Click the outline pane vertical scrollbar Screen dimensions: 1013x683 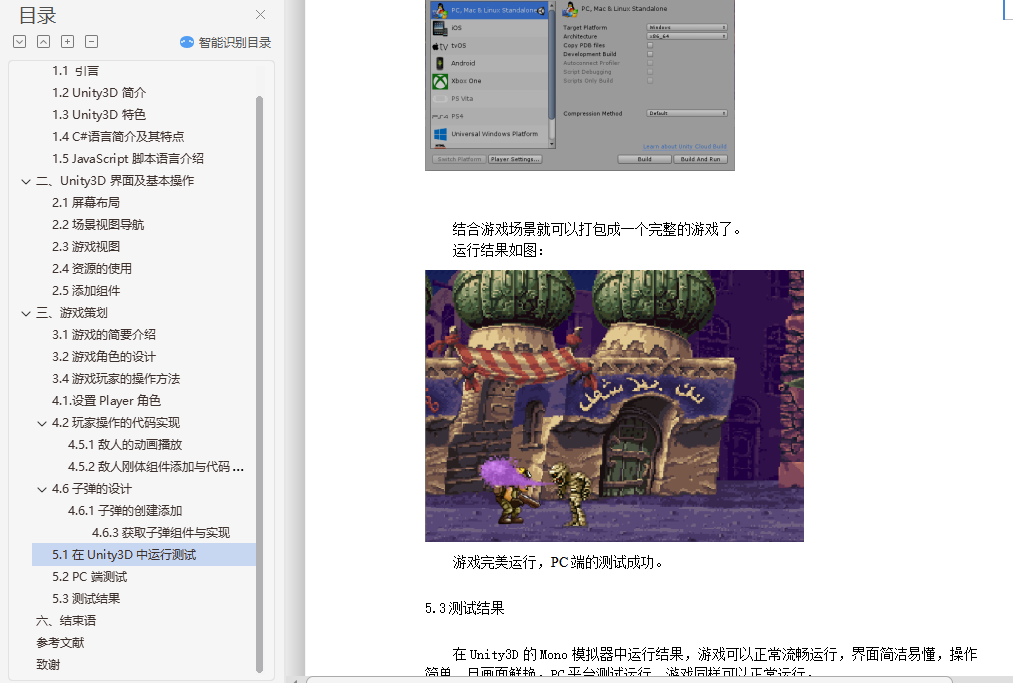pos(260,384)
